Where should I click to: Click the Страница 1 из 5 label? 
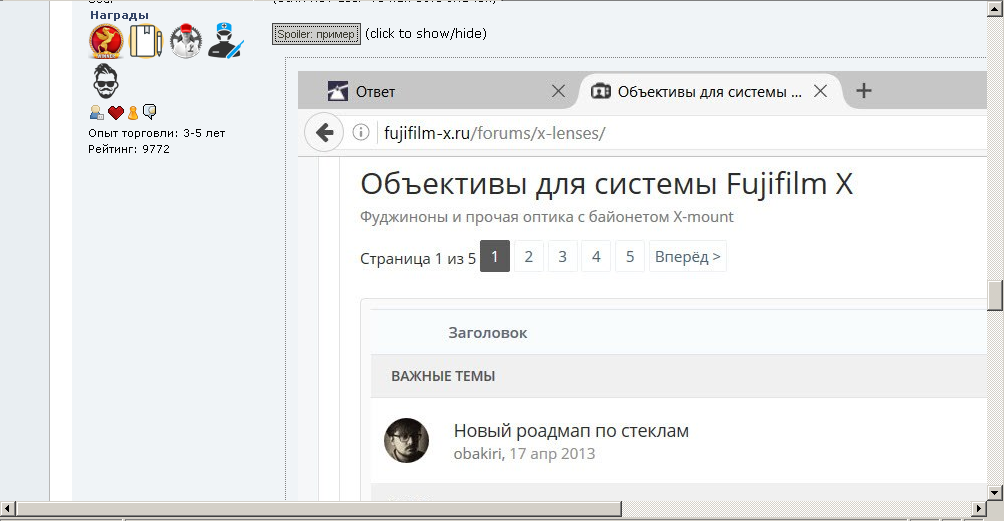pyautogui.click(x=418, y=259)
